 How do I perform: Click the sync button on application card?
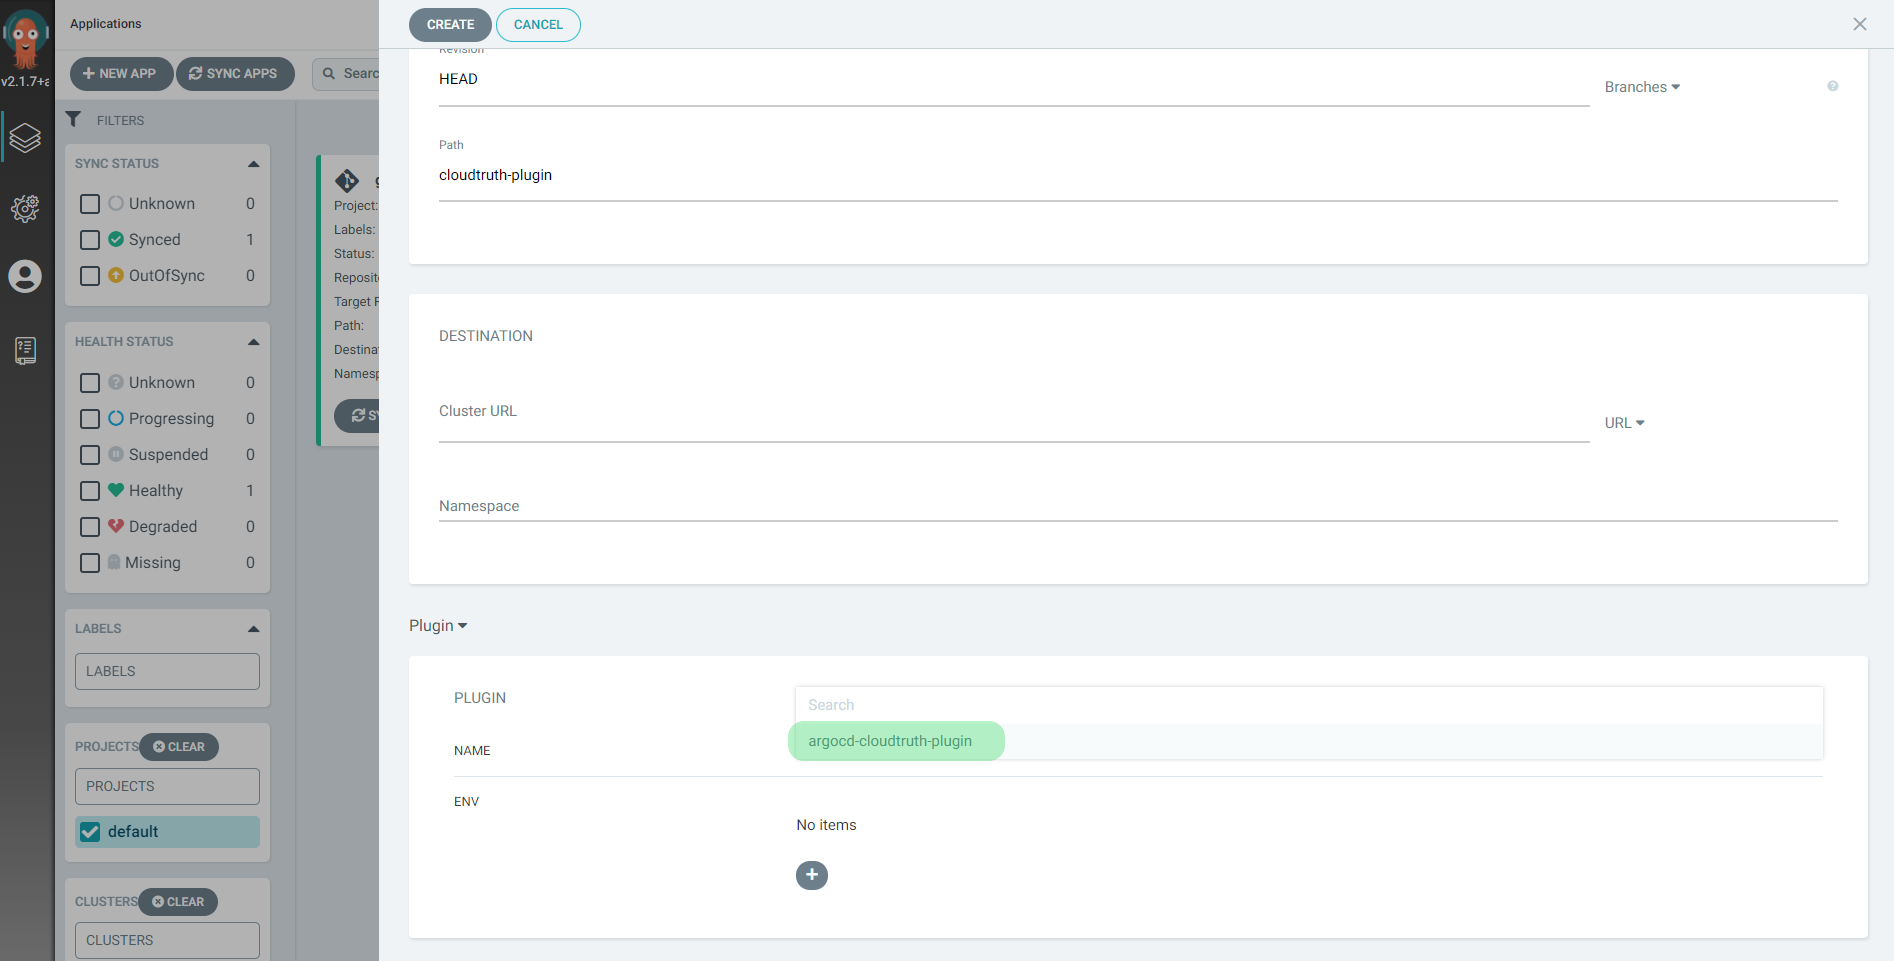357,416
